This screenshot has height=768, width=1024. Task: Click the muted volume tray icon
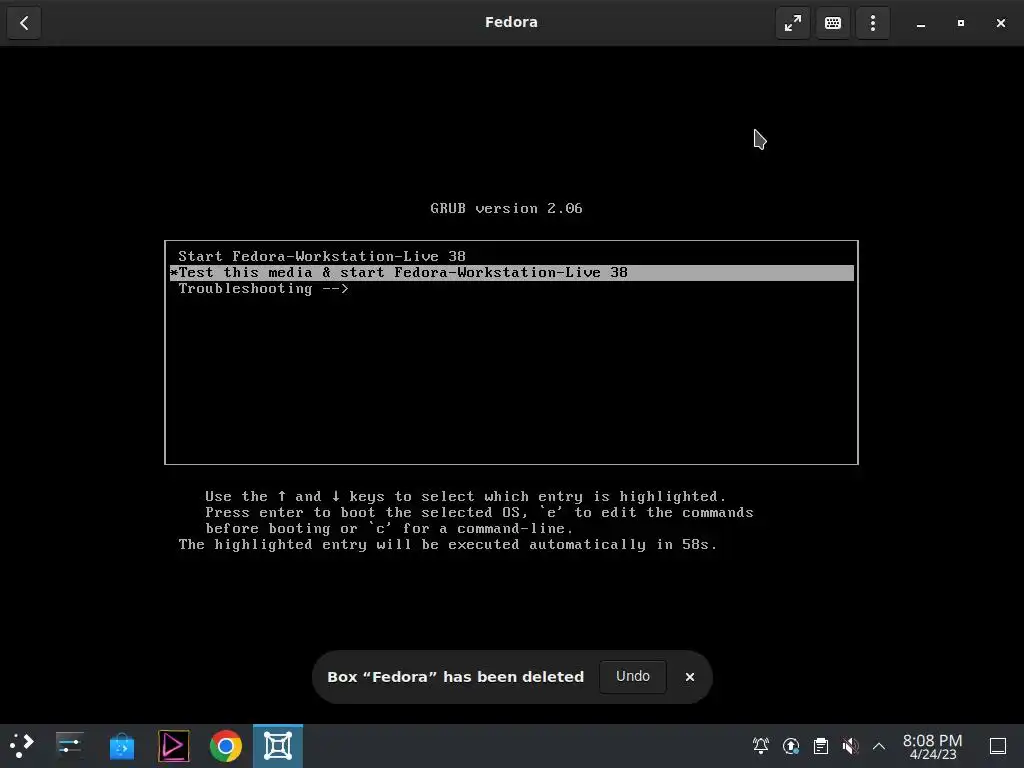coord(850,746)
